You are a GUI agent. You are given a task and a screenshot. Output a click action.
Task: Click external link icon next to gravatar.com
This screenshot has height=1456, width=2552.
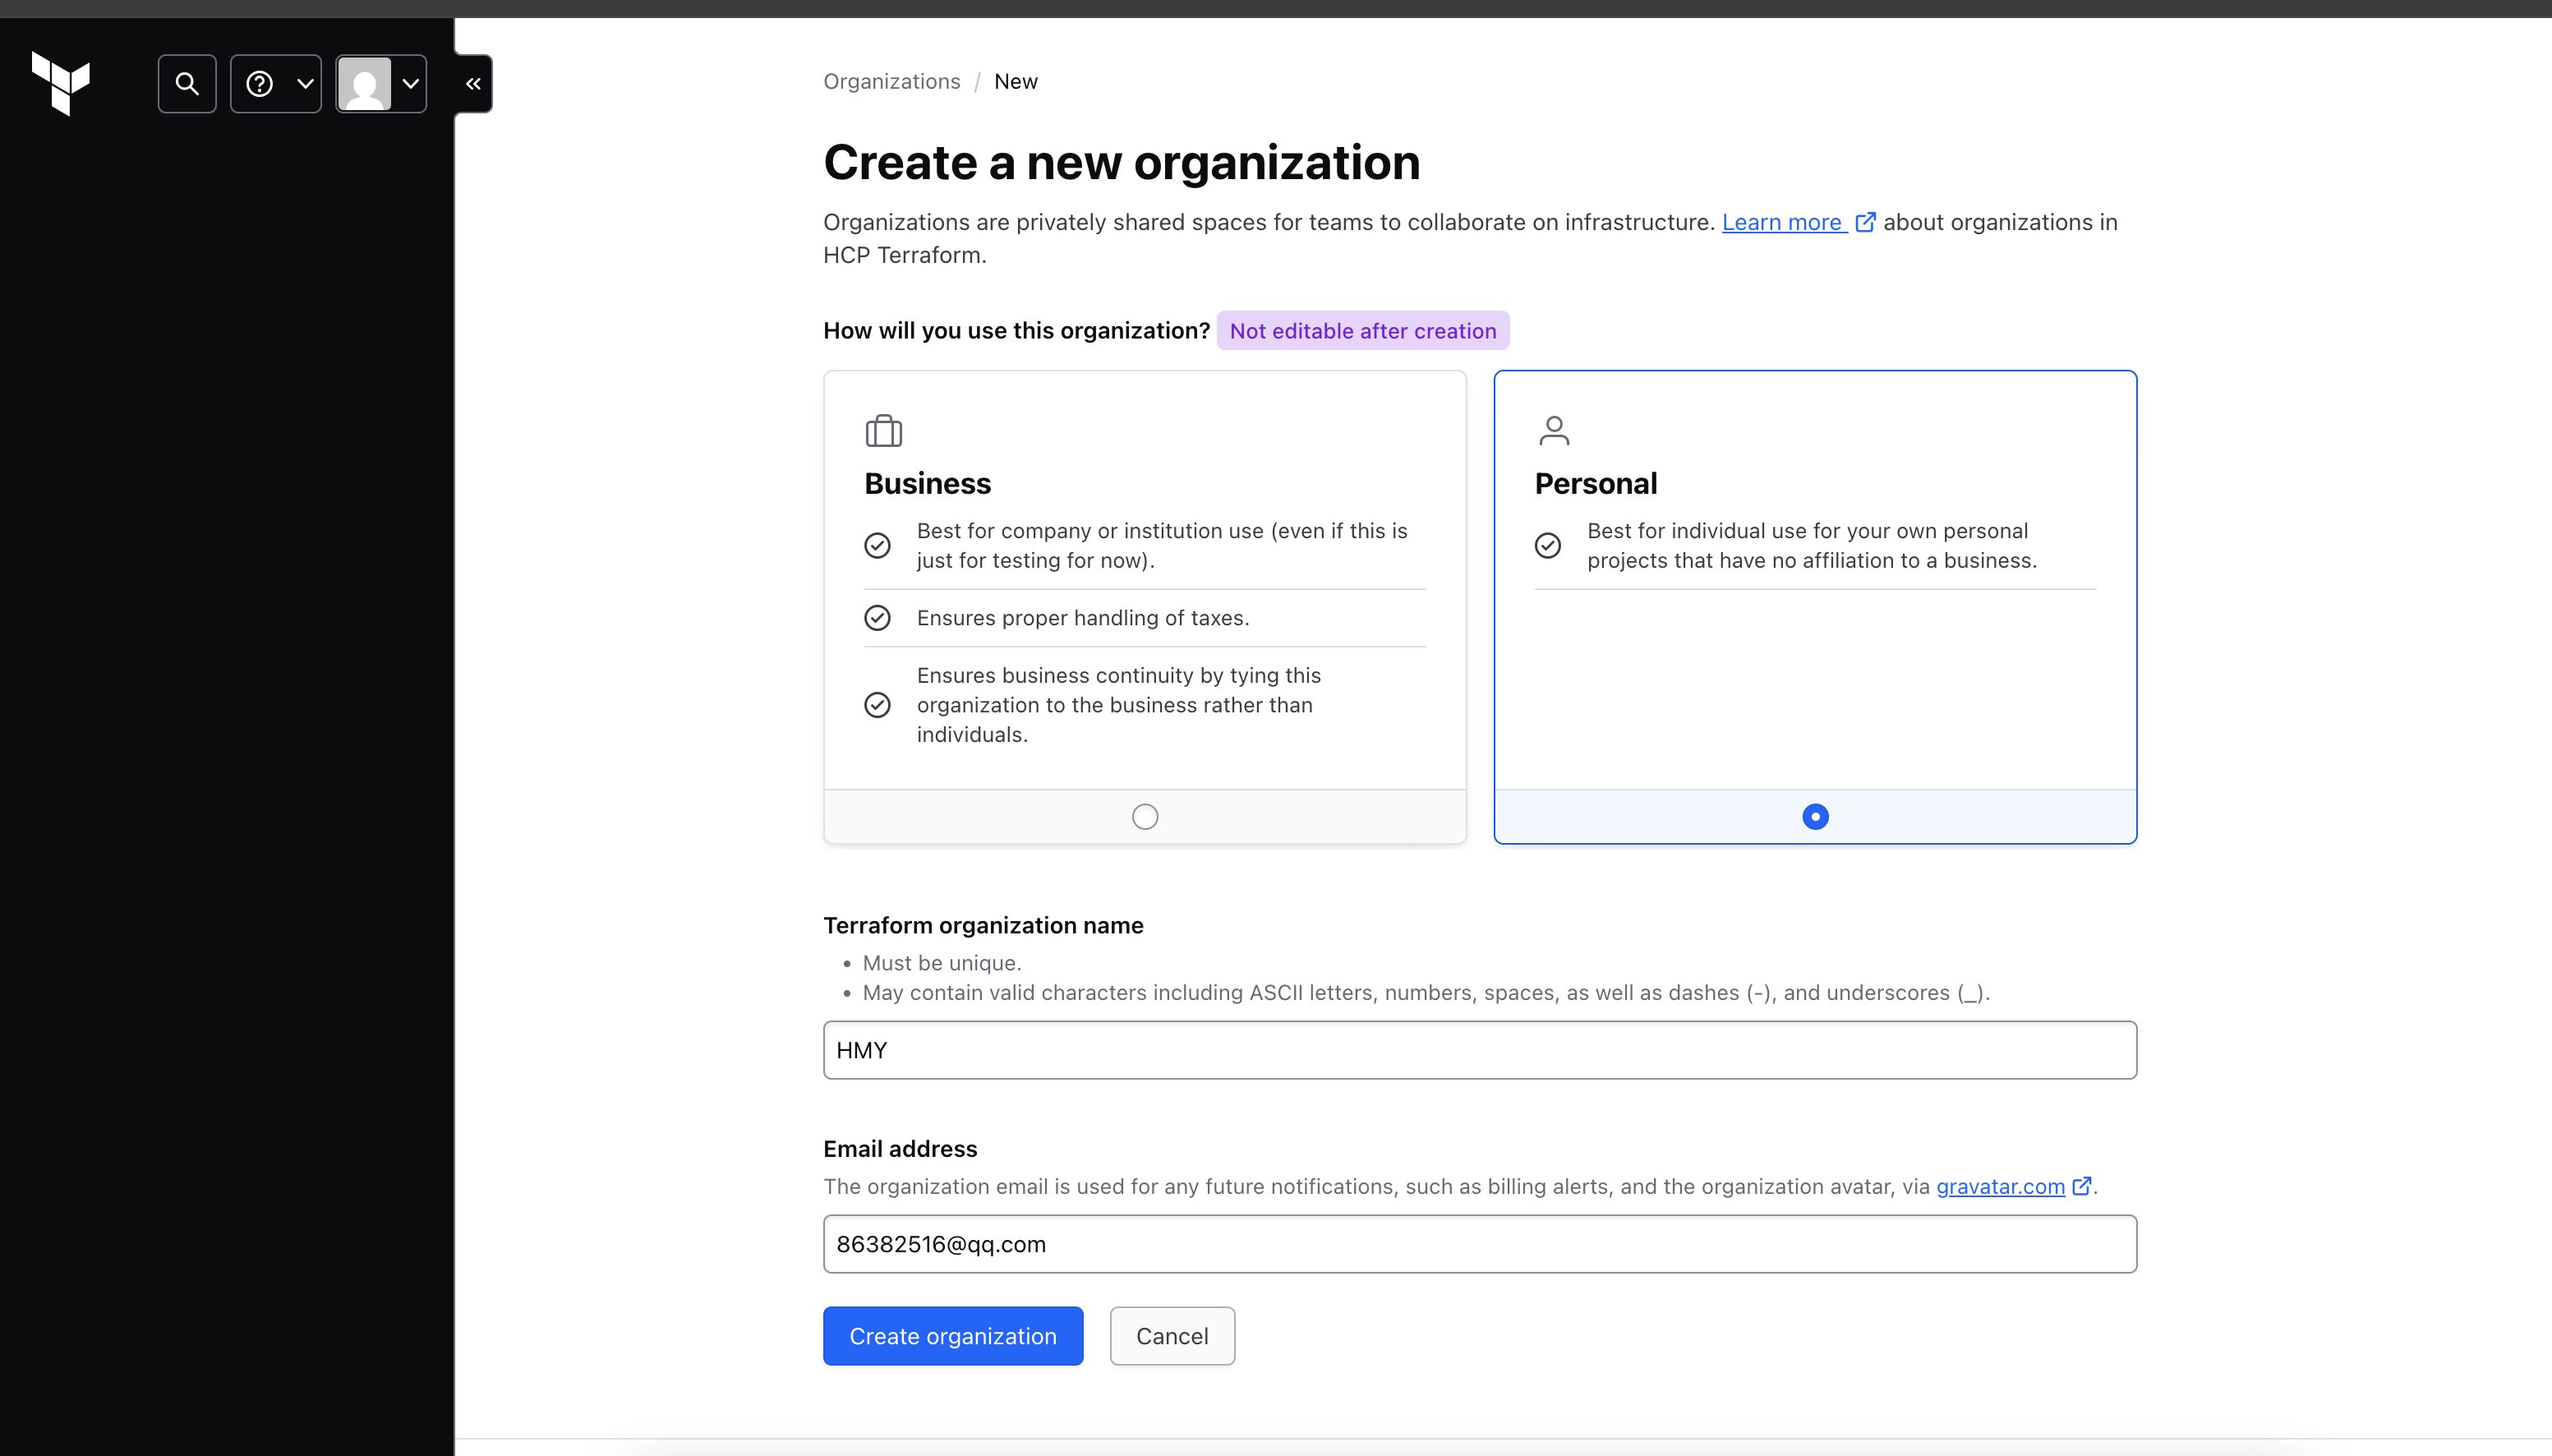pyautogui.click(x=2081, y=1186)
